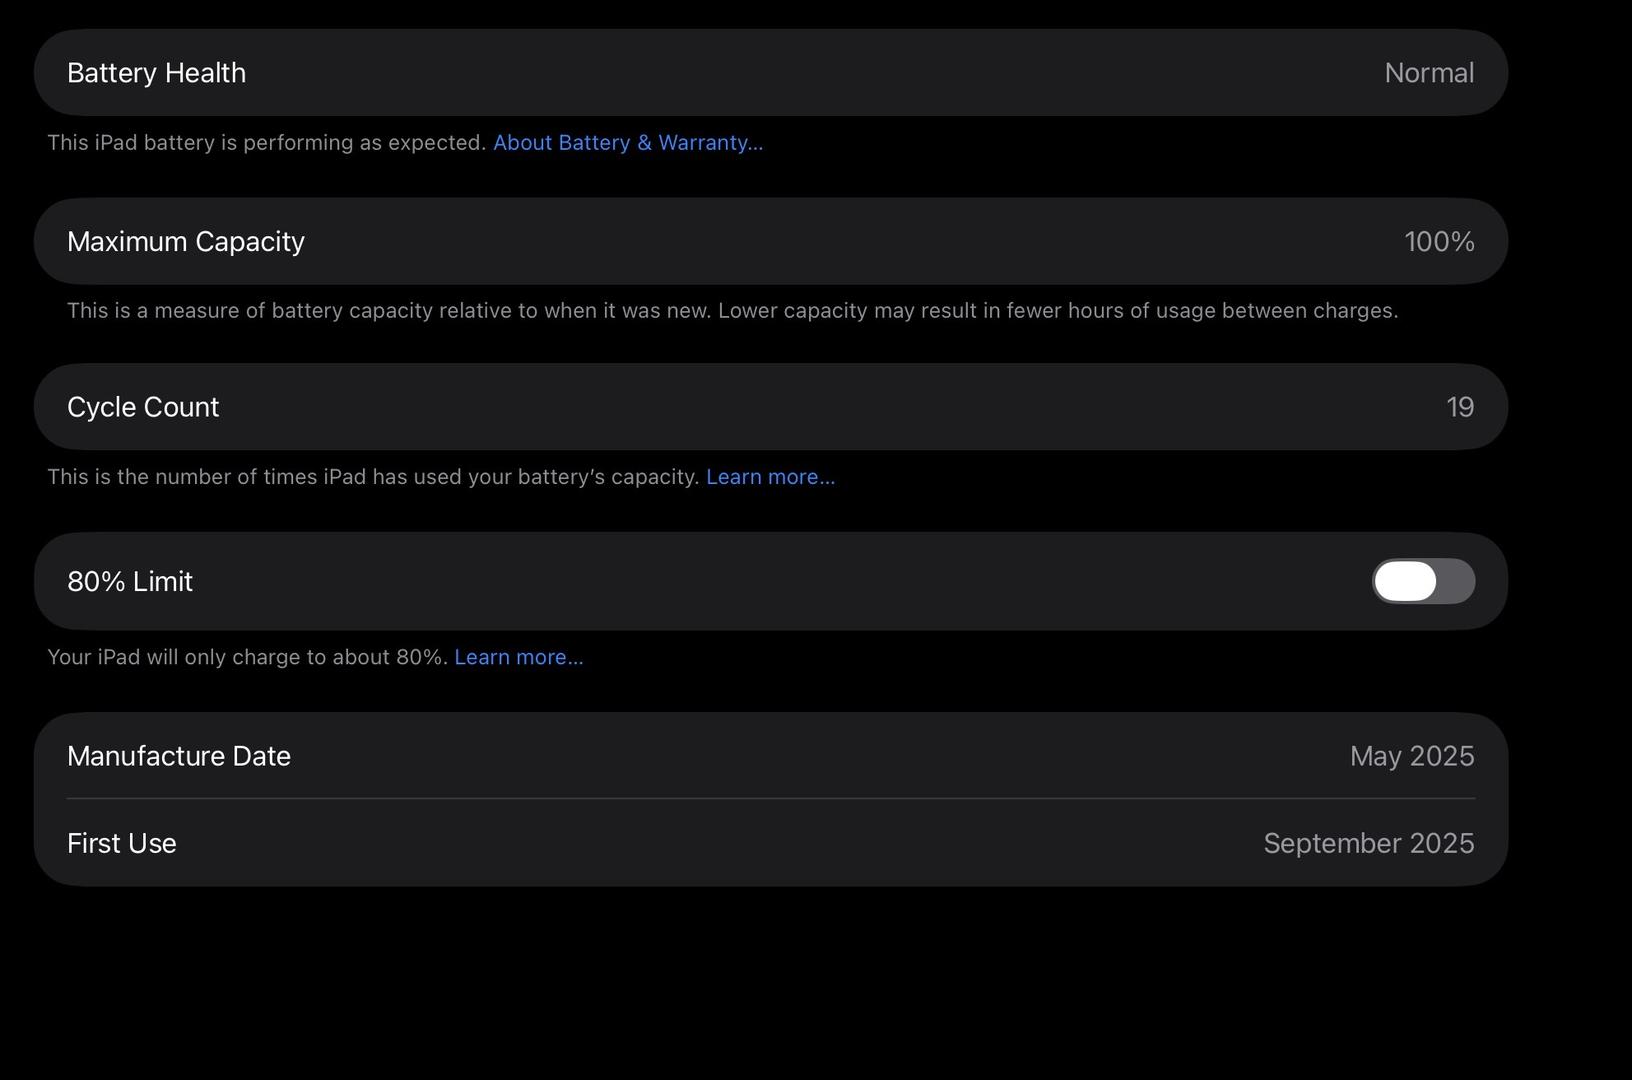Click the Maximum Capacity description paragraph
Screen dimensions: 1632x1080
click(x=732, y=311)
